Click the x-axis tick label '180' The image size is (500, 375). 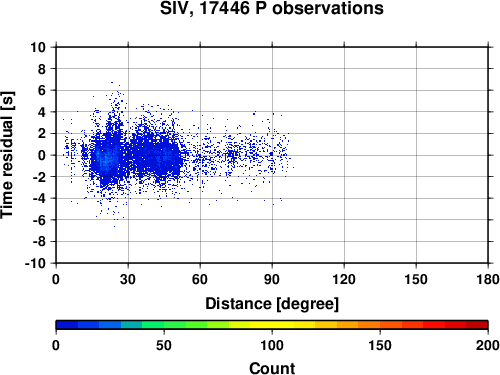488,279
